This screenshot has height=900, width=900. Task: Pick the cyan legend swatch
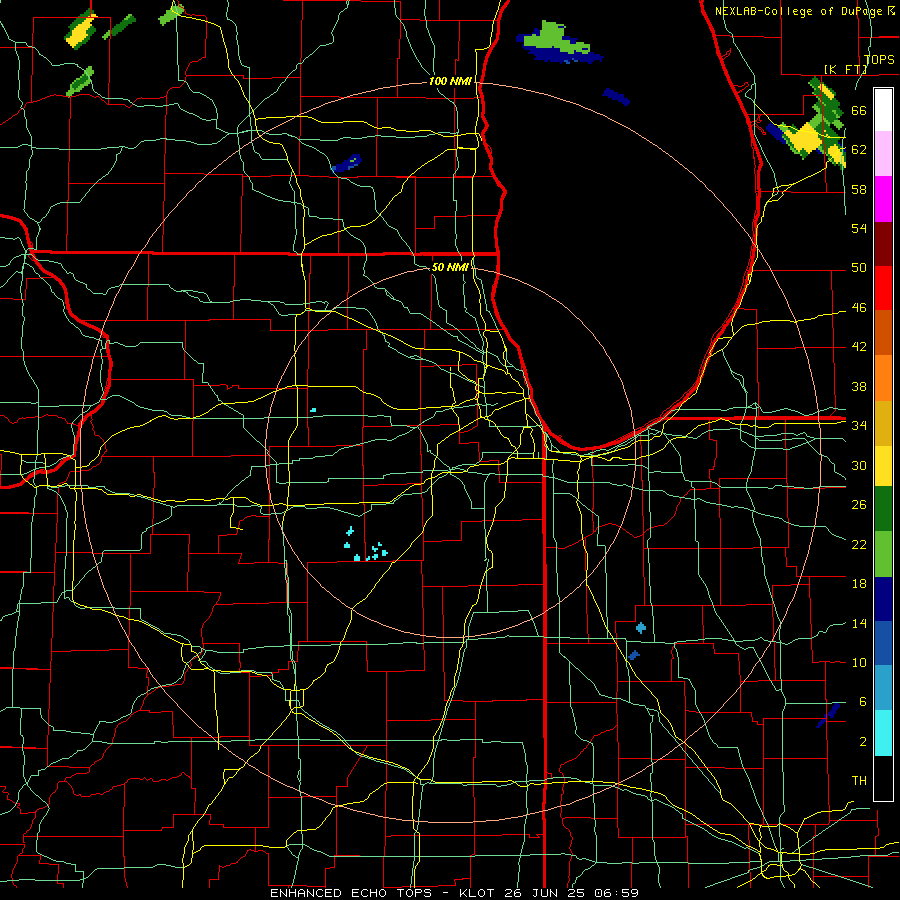pyautogui.click(x=883, y=733)
